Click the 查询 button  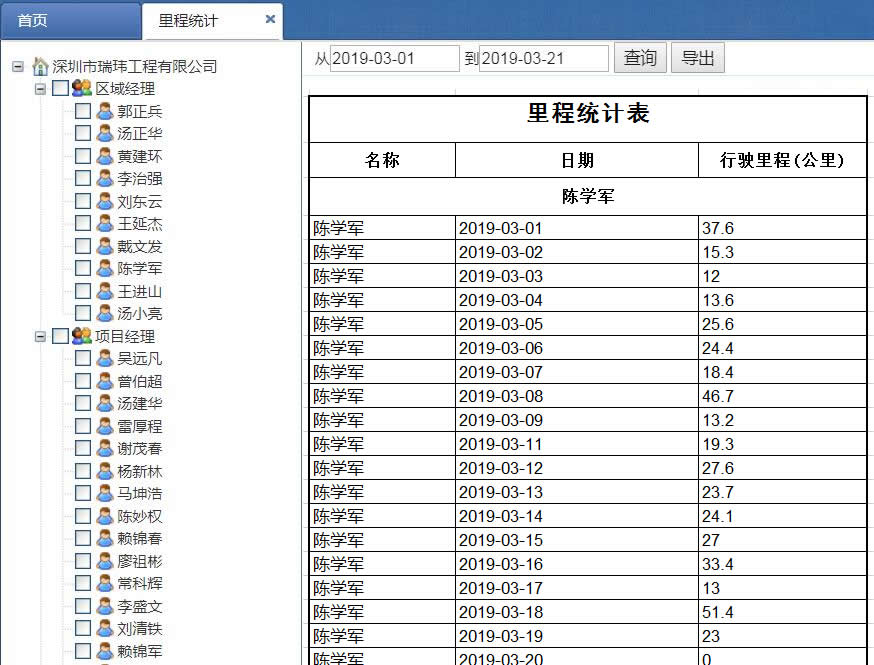point(640,57)
